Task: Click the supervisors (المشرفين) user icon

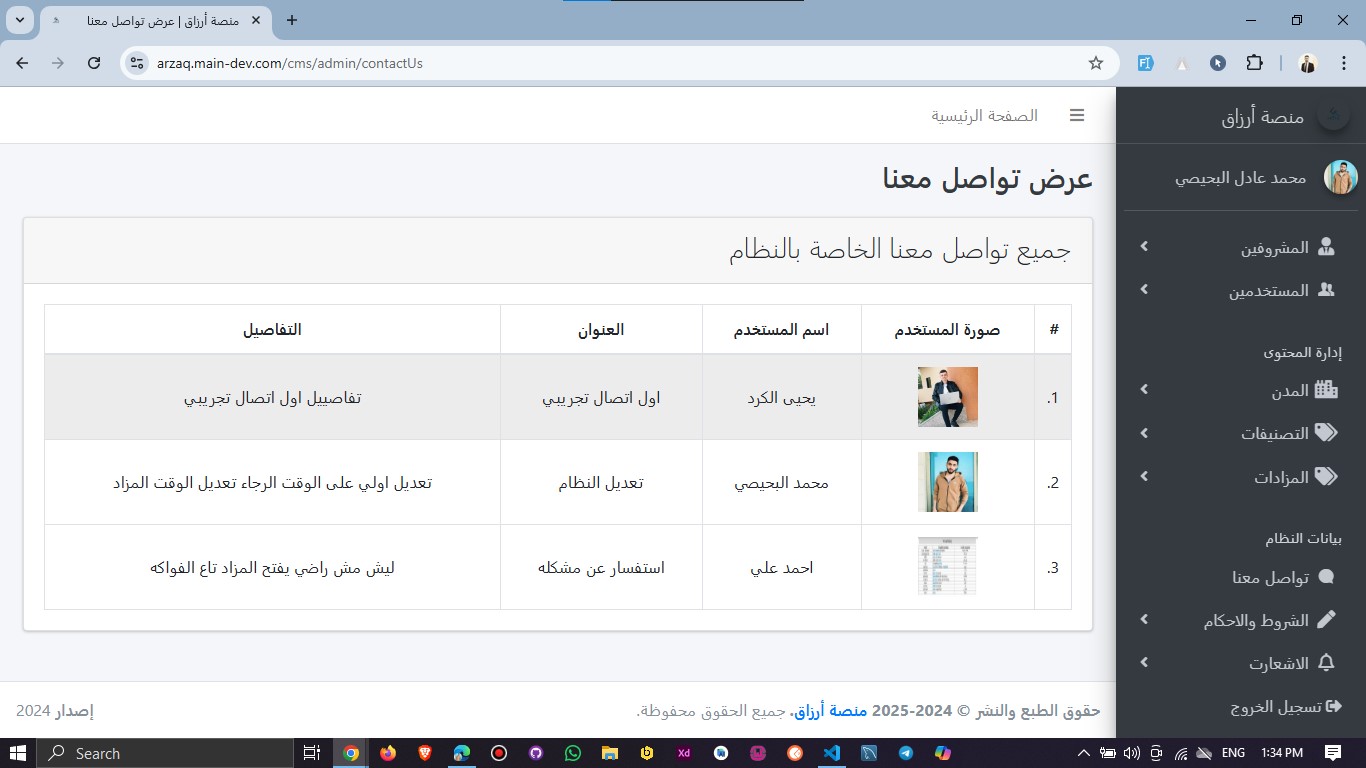Action: point(1326,247)
